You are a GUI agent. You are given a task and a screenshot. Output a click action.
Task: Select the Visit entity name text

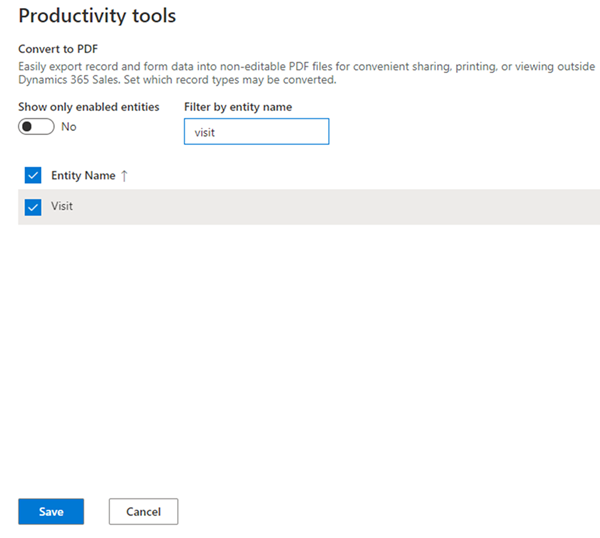(62, 207)
